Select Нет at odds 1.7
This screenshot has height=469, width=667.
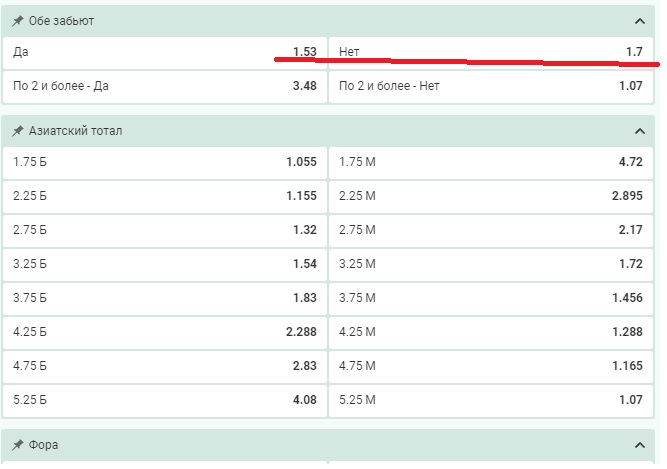(491, 52)
